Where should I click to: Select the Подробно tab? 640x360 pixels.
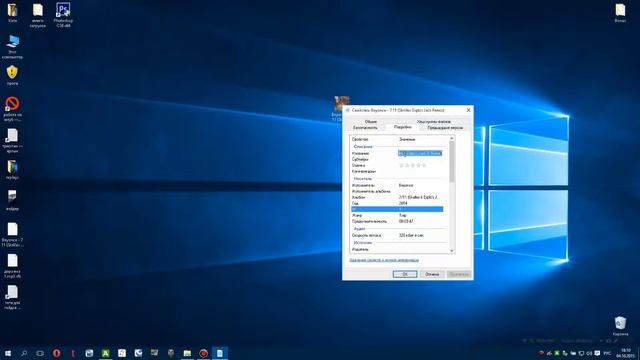[x=402, y=127]
